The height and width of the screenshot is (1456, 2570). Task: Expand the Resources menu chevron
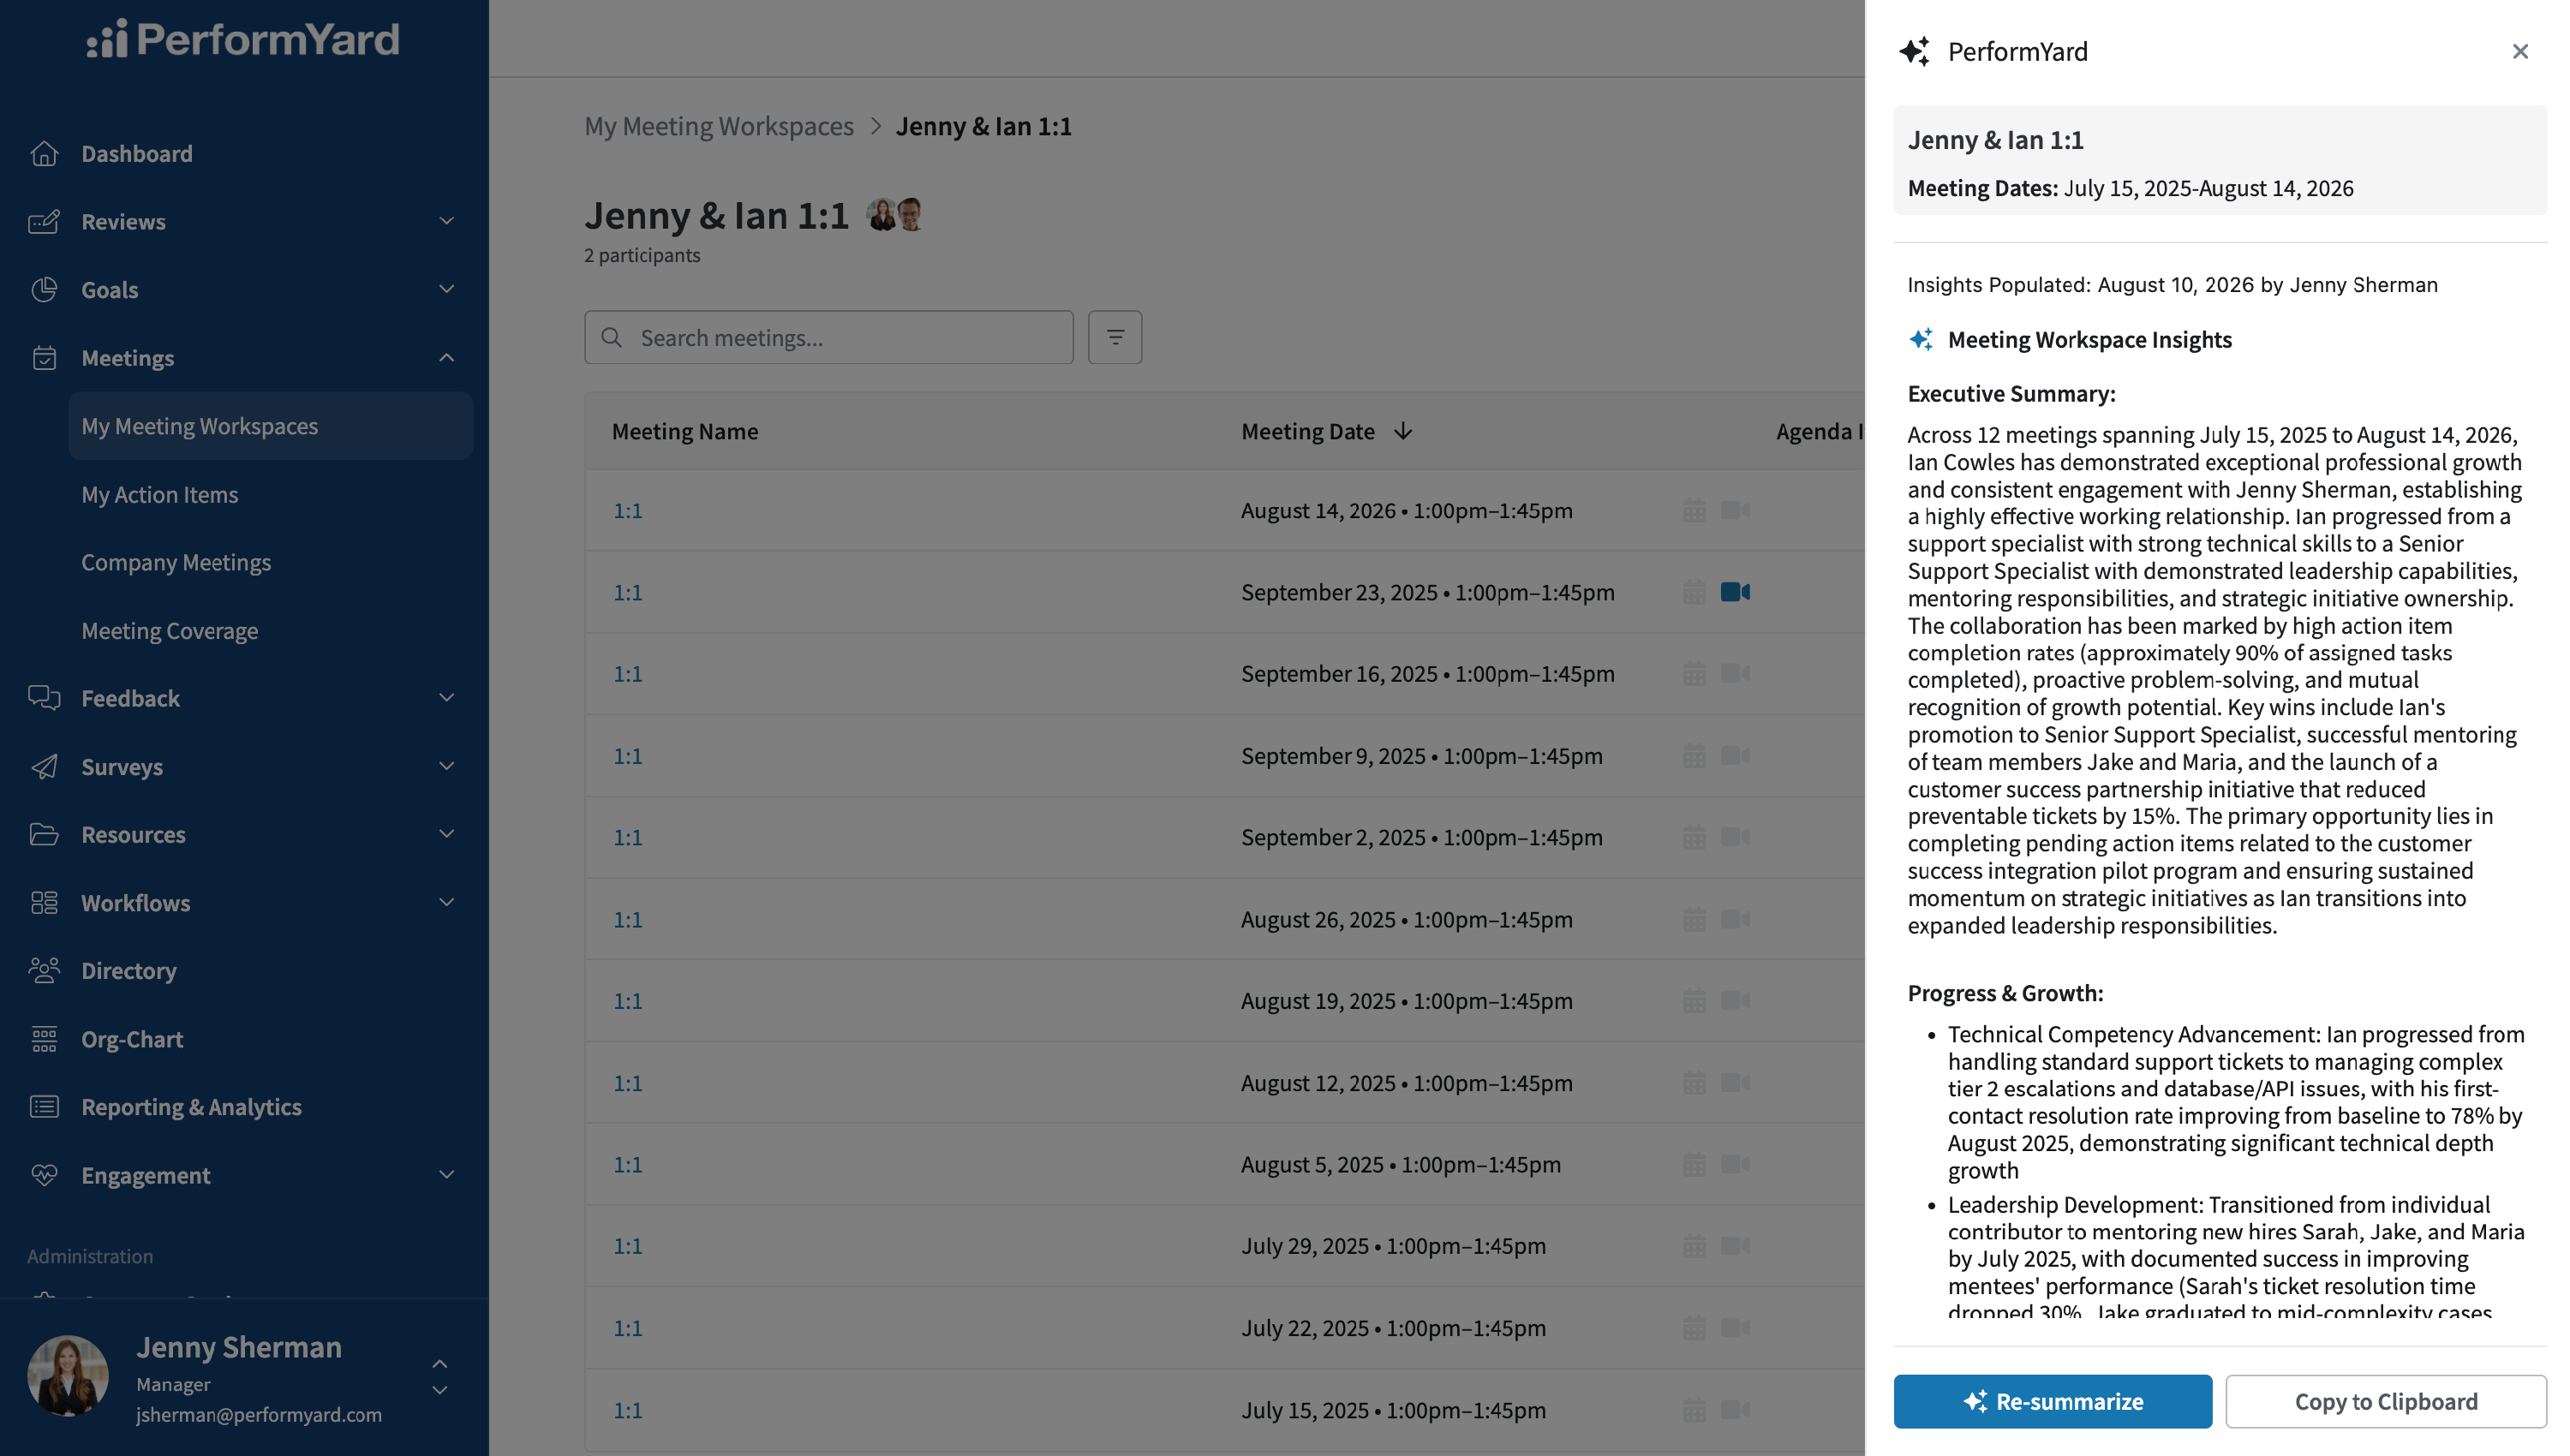447,834
